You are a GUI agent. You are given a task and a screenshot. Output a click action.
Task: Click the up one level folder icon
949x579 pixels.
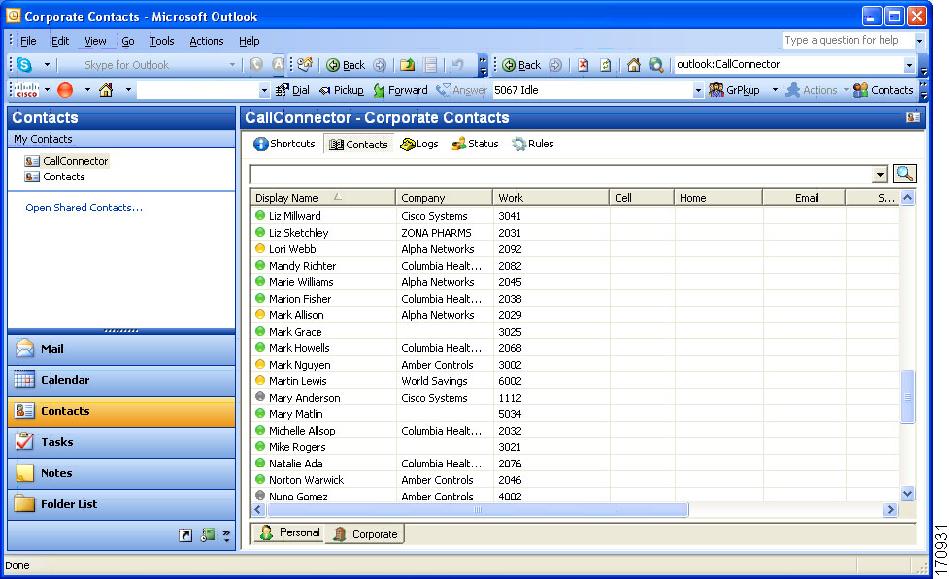pos(408,65)
